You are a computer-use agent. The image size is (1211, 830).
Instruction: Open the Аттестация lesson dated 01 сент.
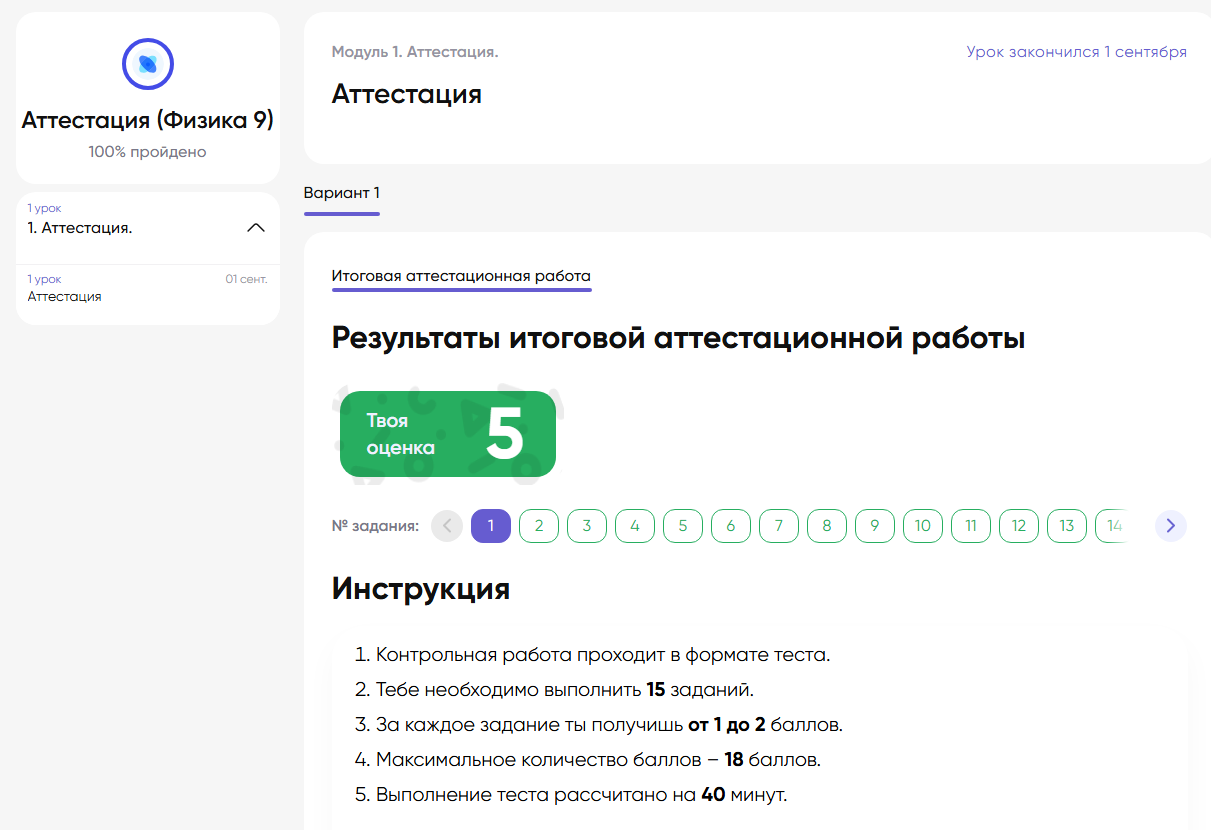[147, 288]
